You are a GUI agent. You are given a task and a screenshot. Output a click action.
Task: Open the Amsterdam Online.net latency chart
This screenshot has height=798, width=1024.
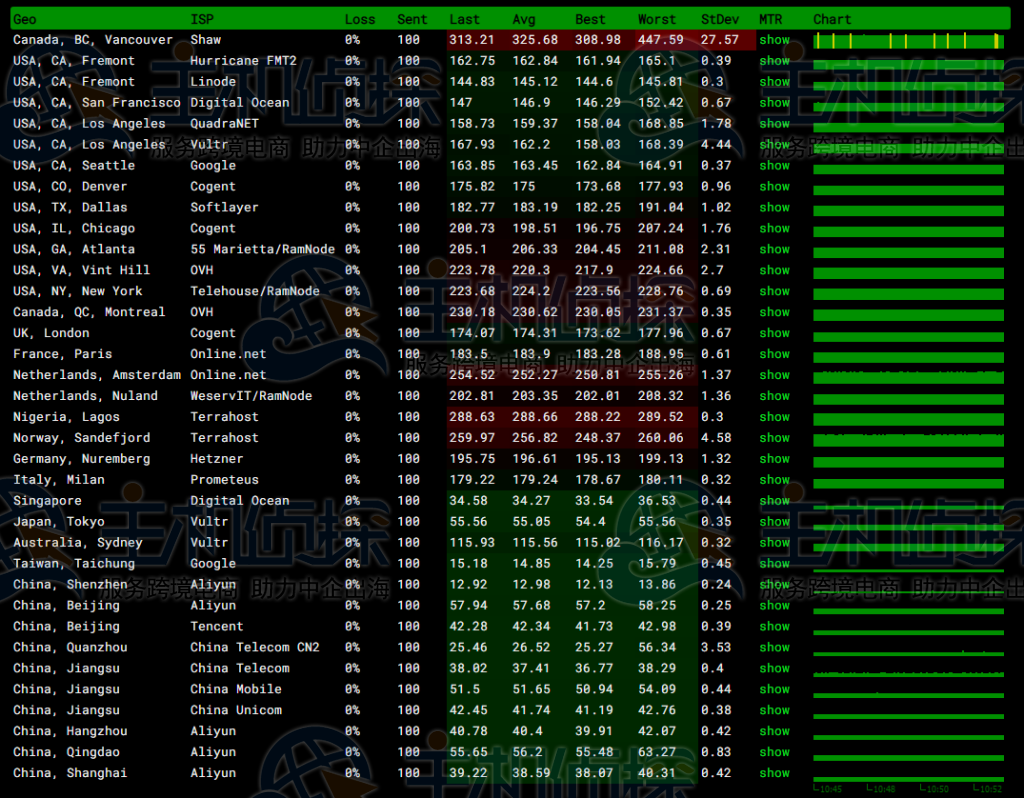coord(908,376)
